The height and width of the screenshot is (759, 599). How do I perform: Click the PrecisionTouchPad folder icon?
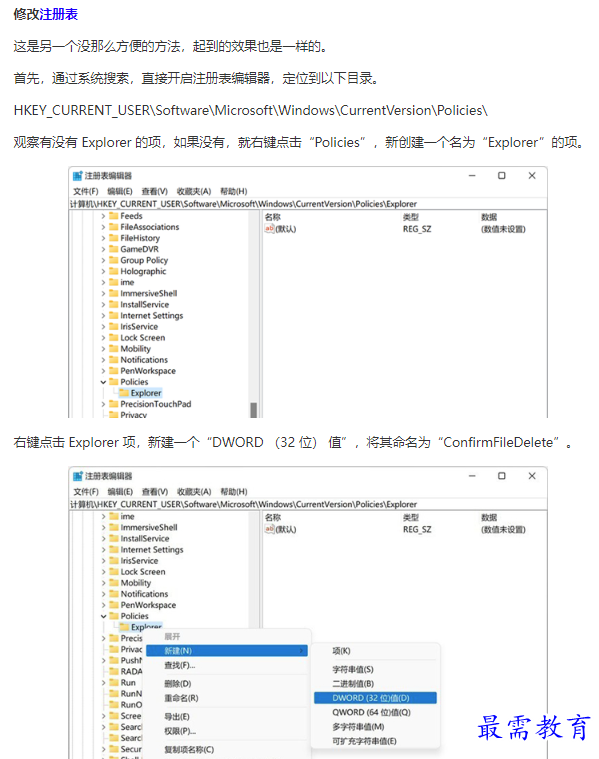pyautogui.click(x=114, y=404)
